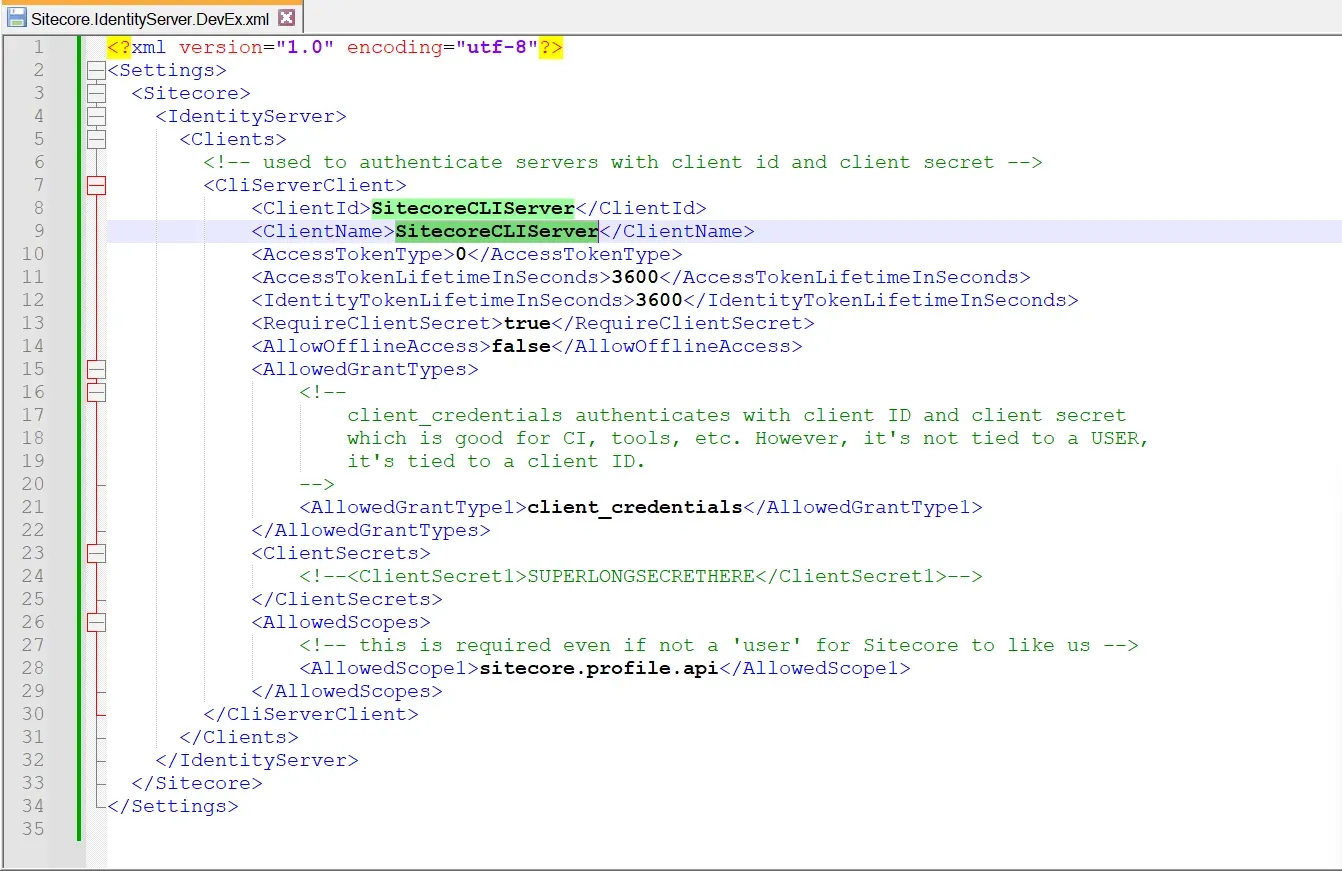Click the RequireClientSecret value true
The image size is (1342, 871).
tap(527, 323)
